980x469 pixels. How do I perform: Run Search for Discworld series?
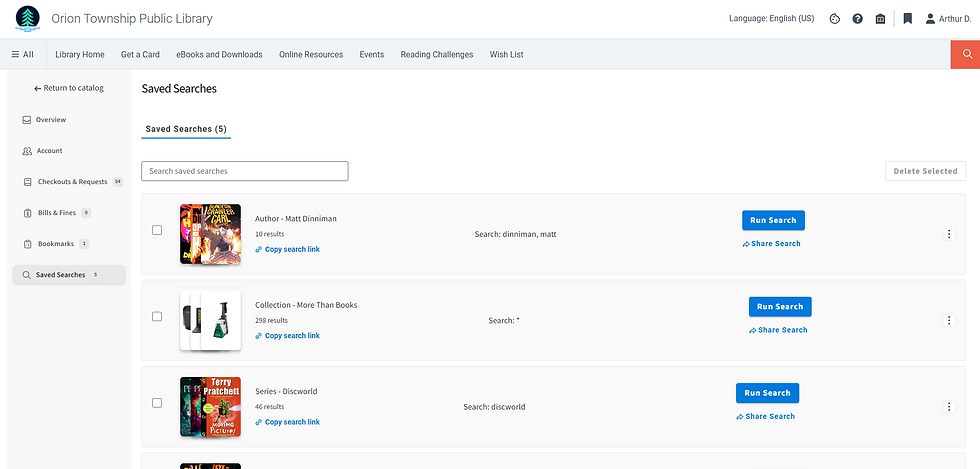click(768, 393)
